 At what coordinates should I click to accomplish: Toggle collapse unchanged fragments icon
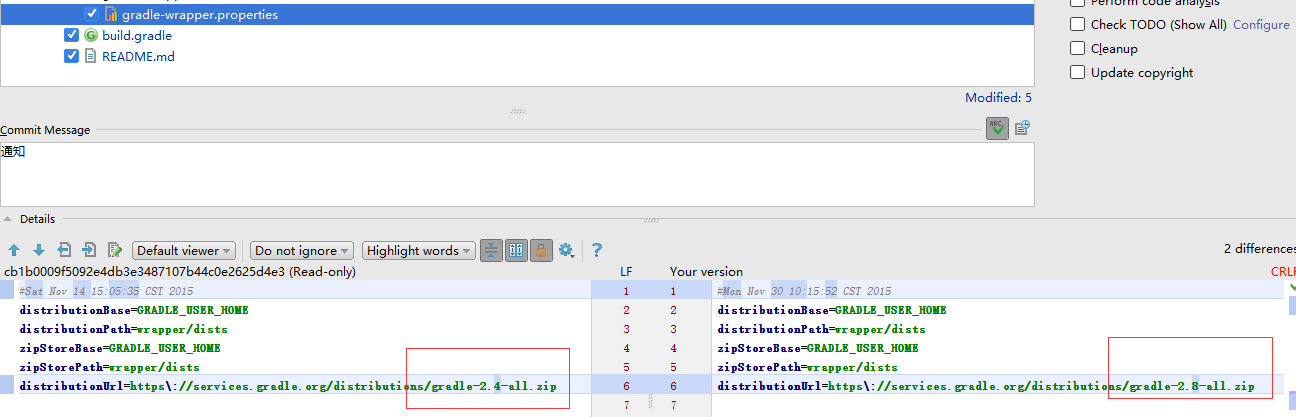(x=491, y=250)
